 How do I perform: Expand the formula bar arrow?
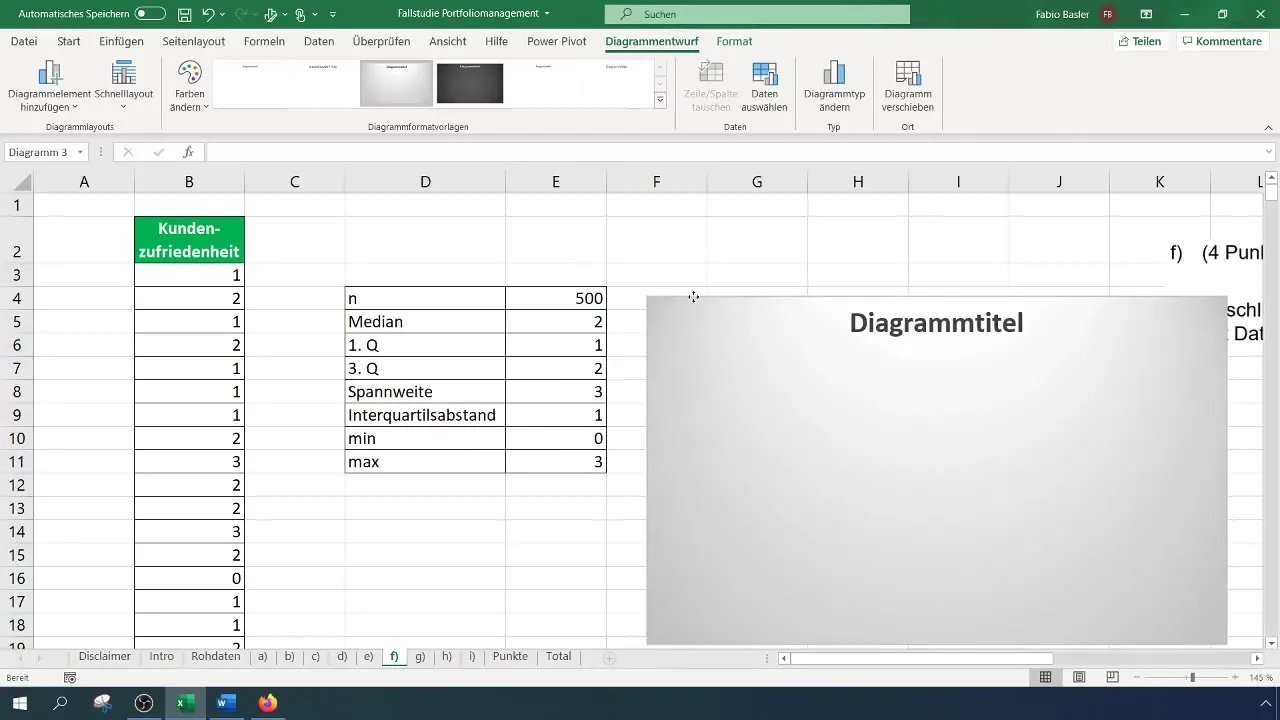tap(1269, 152)
